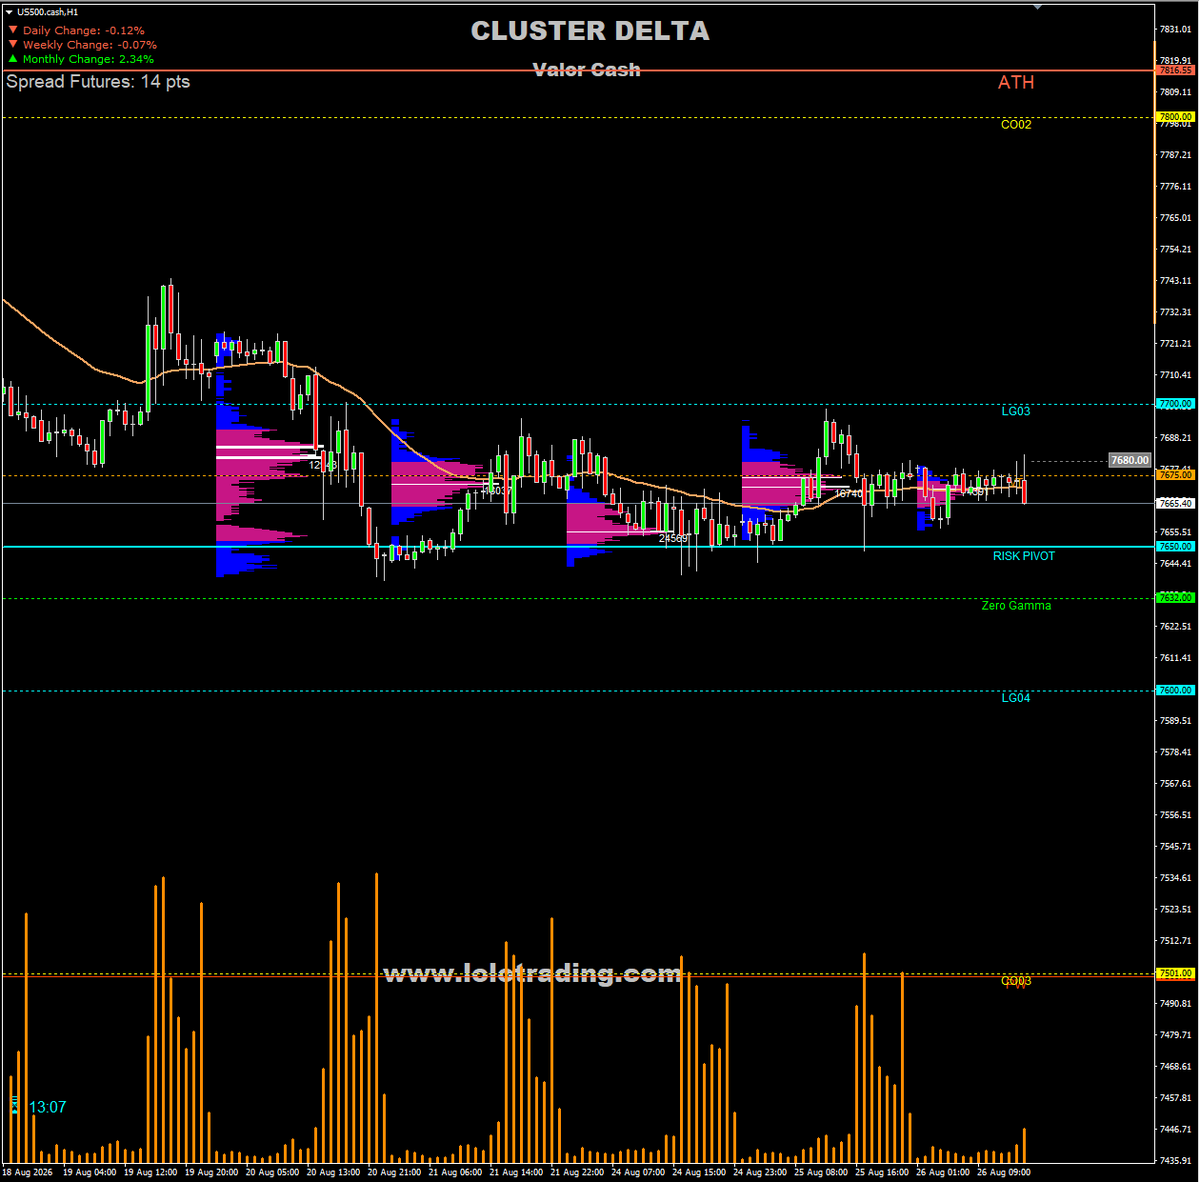Click the 7688.21 price scale value
This screenshot has height=1182, width=1200.
coord(1175,438)
